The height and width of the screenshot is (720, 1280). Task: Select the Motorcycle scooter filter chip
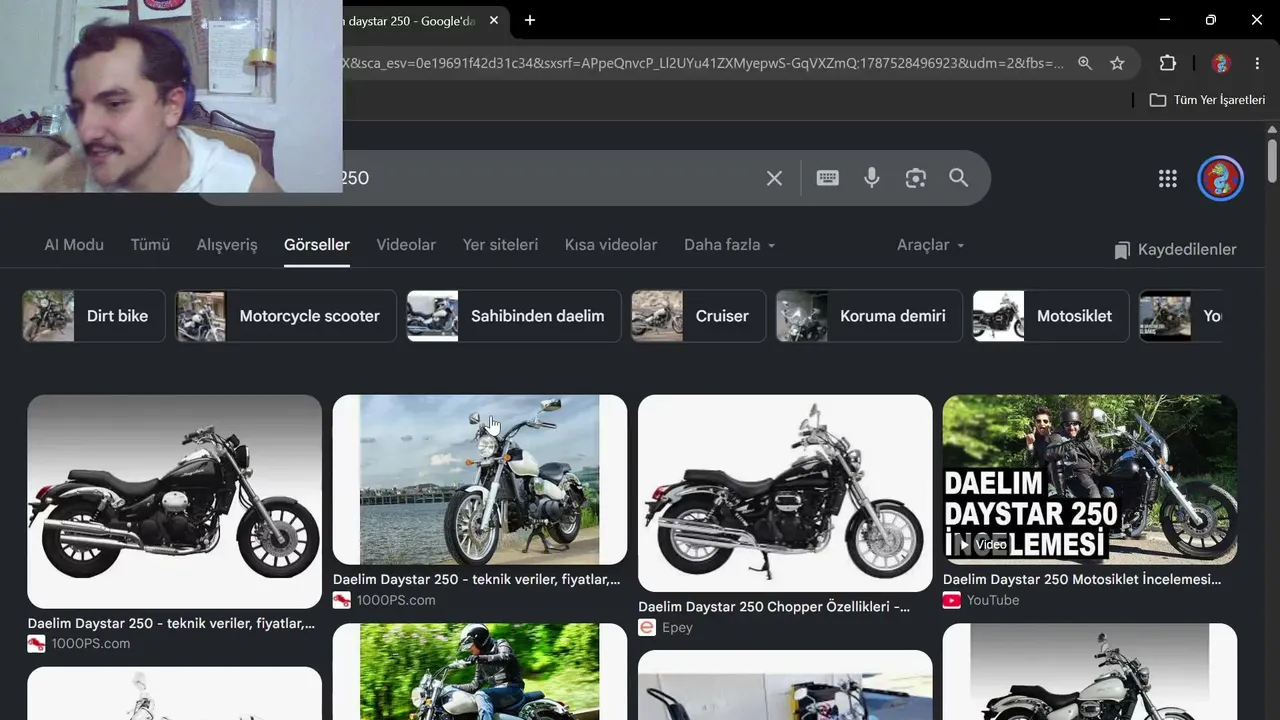[286, 316]
